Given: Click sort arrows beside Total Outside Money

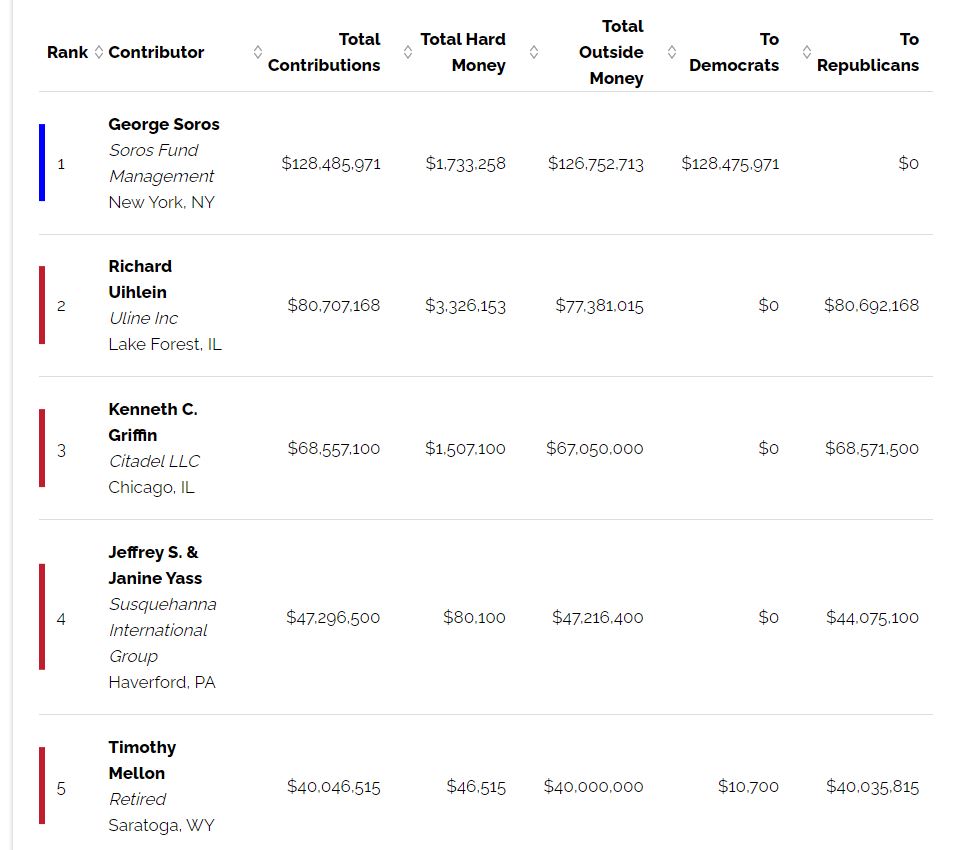Looking at the screenshot, I should point(671,52).
